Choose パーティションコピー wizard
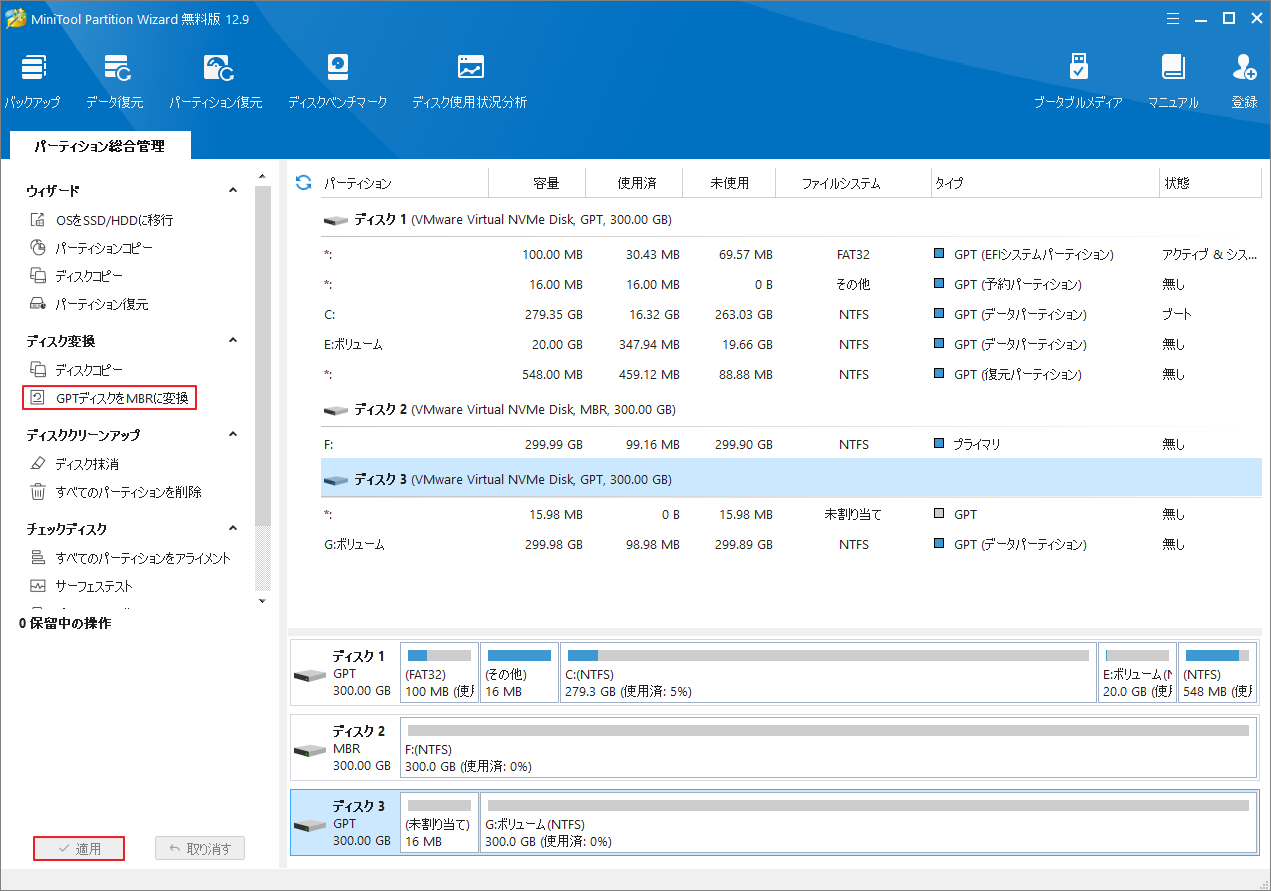The width and height of the screenshot is (1271, 891). (91, 248)
